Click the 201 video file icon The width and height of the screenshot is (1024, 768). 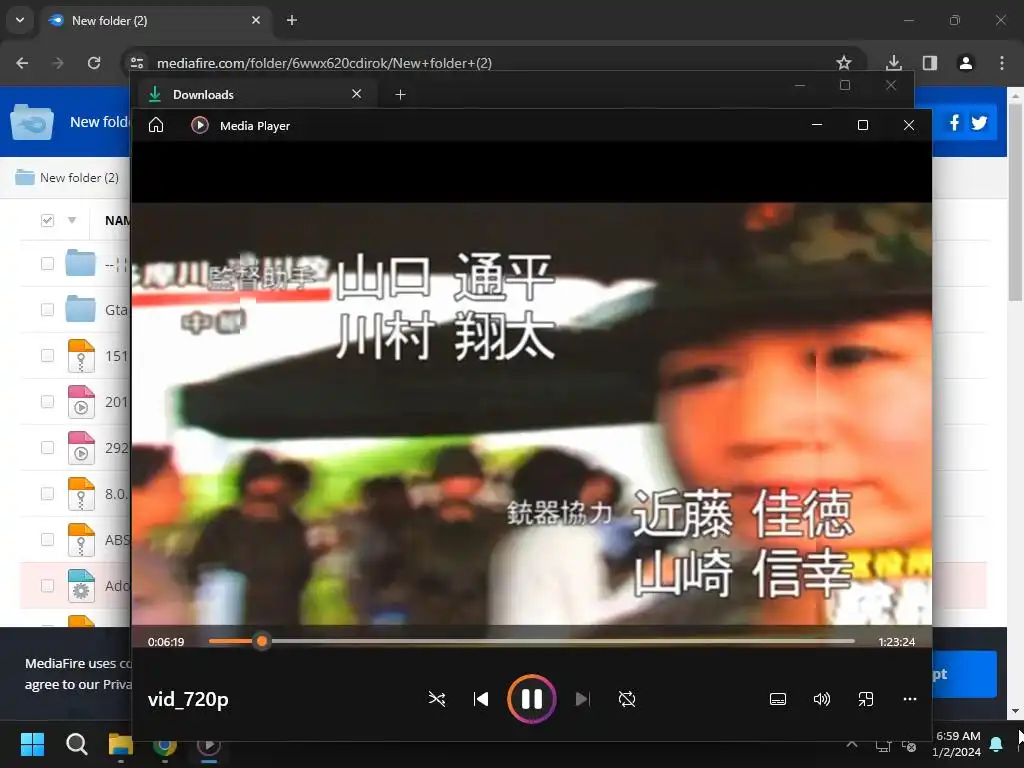81,402
